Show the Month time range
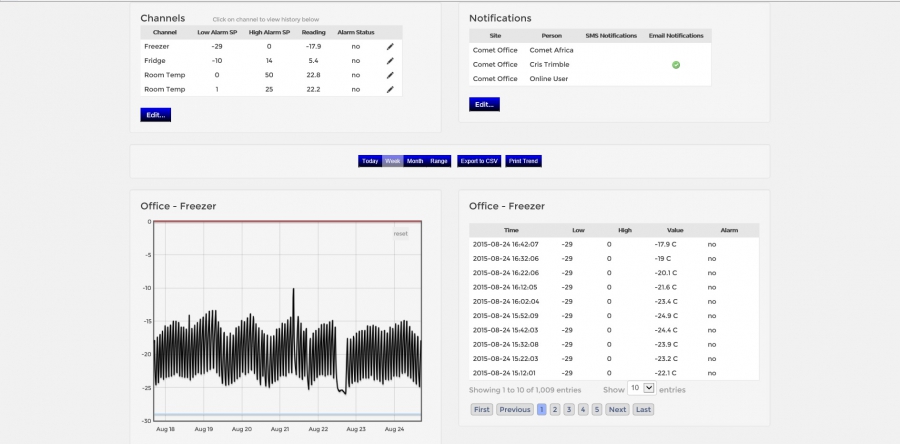 click(415, 161)
